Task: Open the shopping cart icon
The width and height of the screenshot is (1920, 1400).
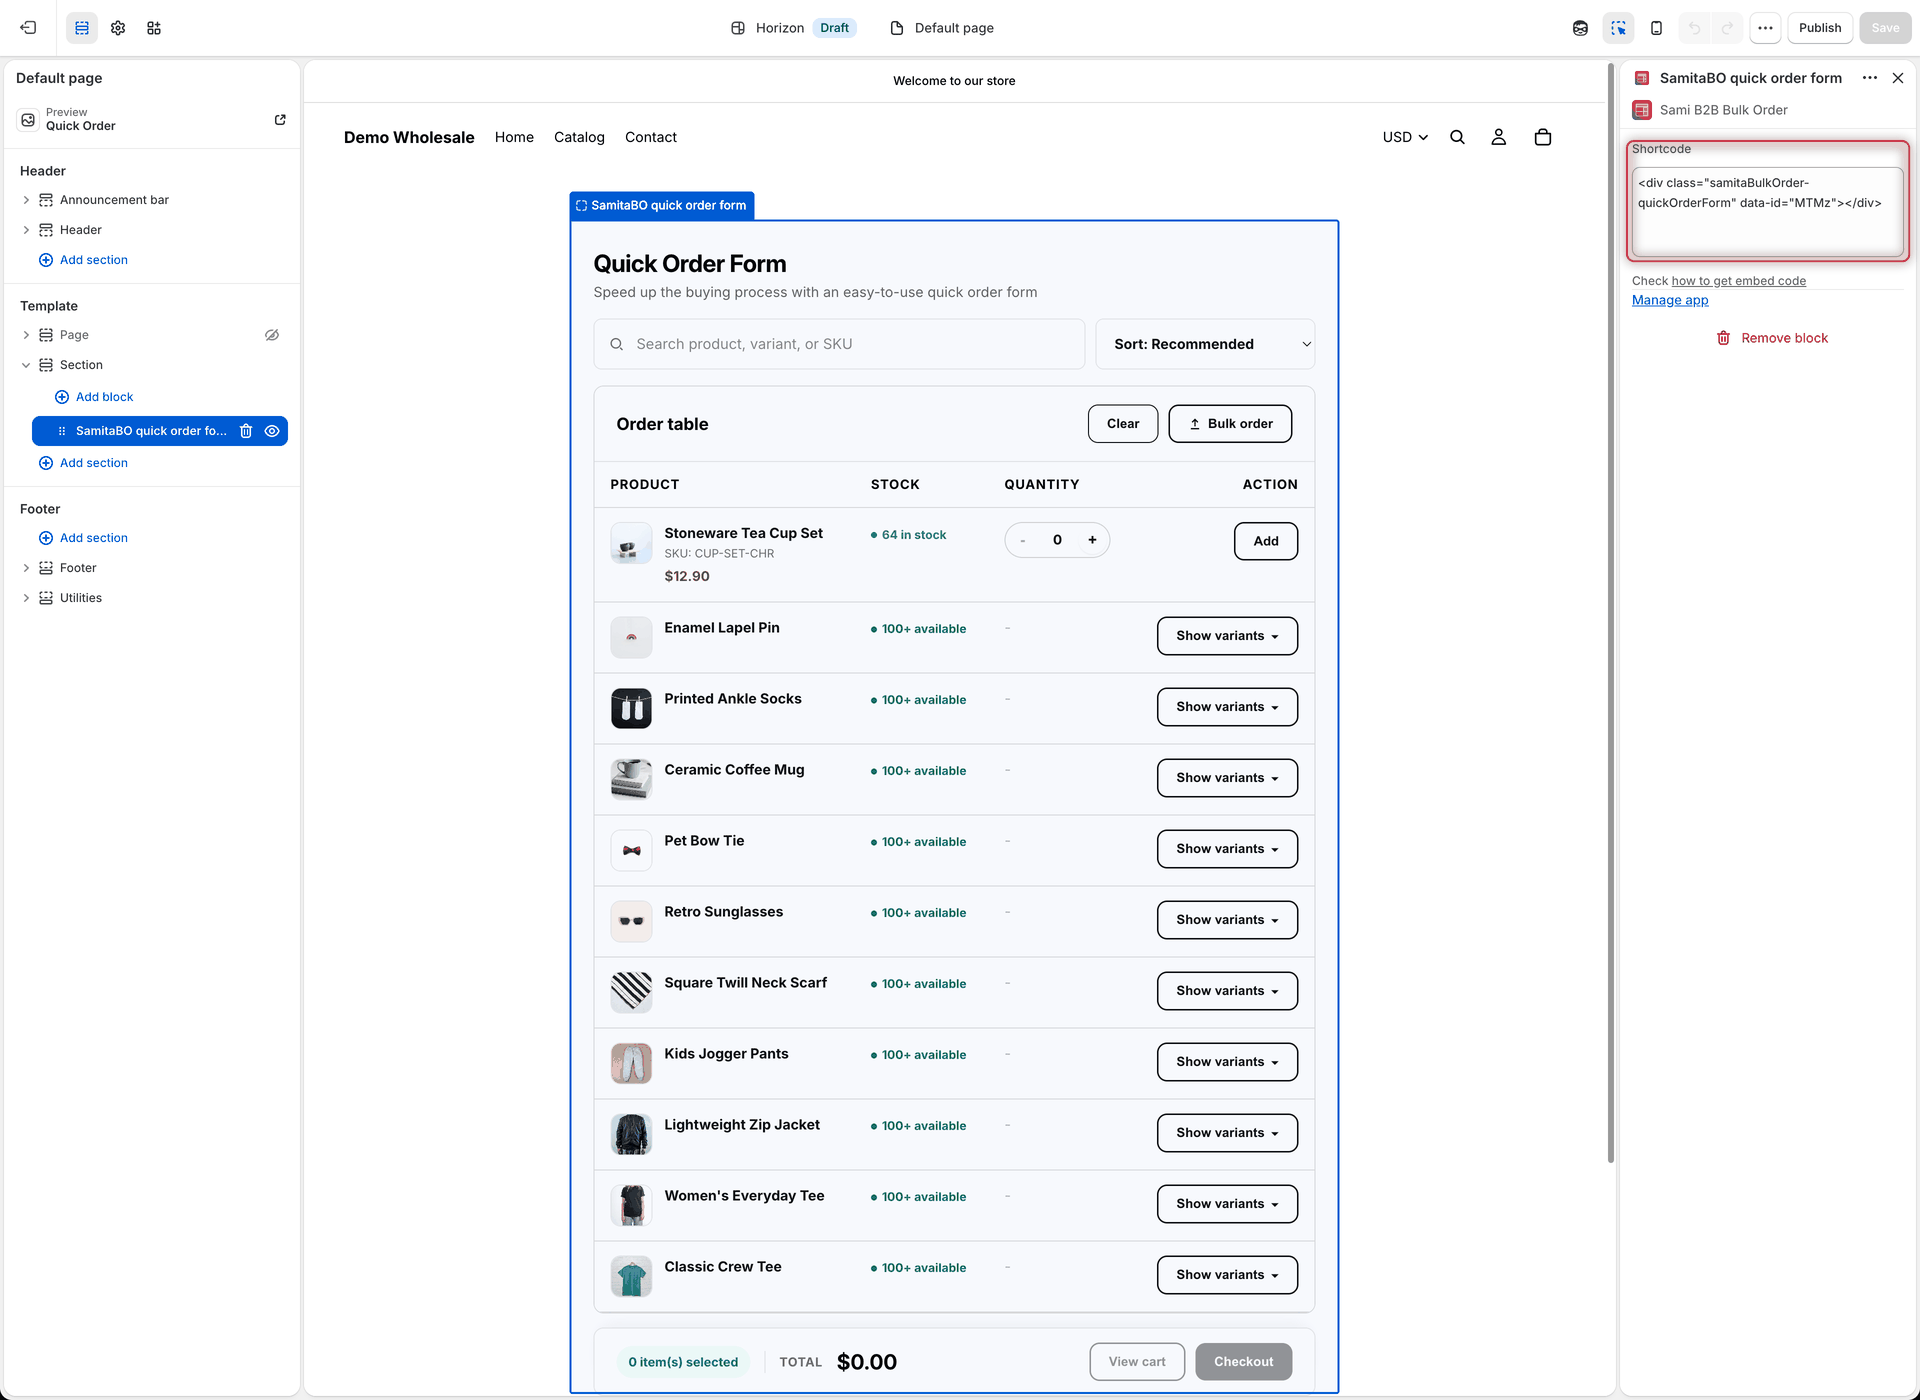Action: point(1542,137)
